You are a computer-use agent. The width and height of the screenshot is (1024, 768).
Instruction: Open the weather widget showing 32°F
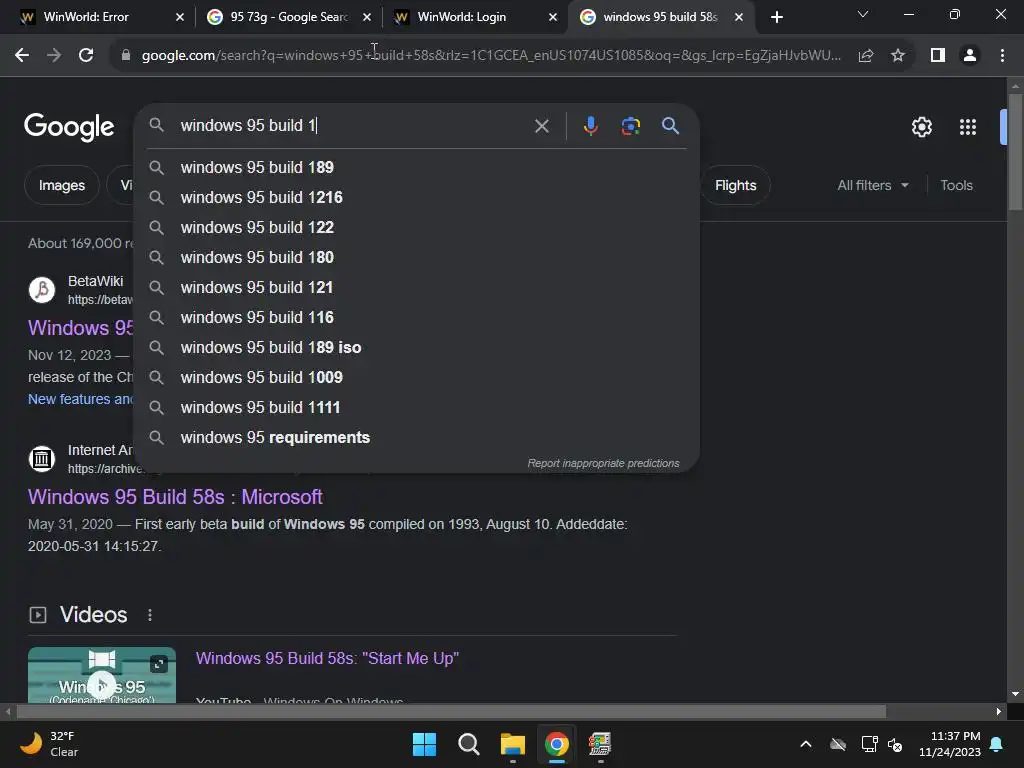[49, 744]
